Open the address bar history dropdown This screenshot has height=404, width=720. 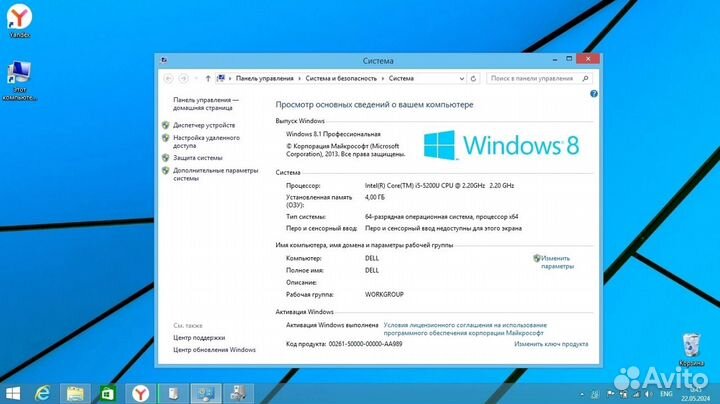point(461,79)
